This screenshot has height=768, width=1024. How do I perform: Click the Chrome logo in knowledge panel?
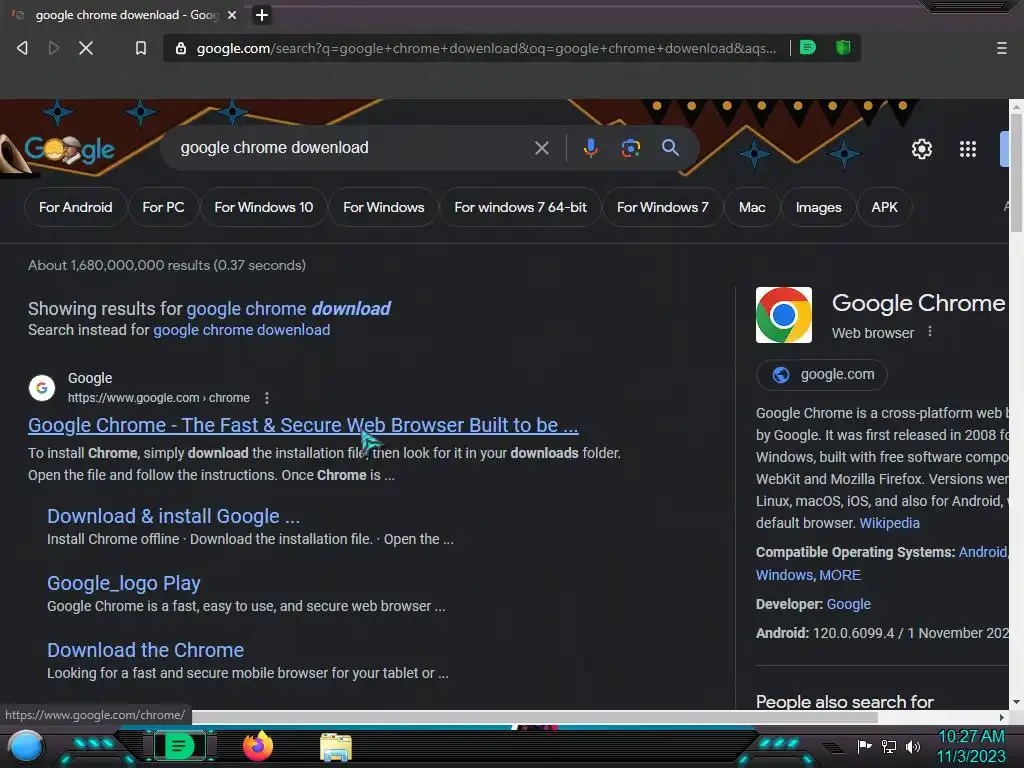click(784, 315)
